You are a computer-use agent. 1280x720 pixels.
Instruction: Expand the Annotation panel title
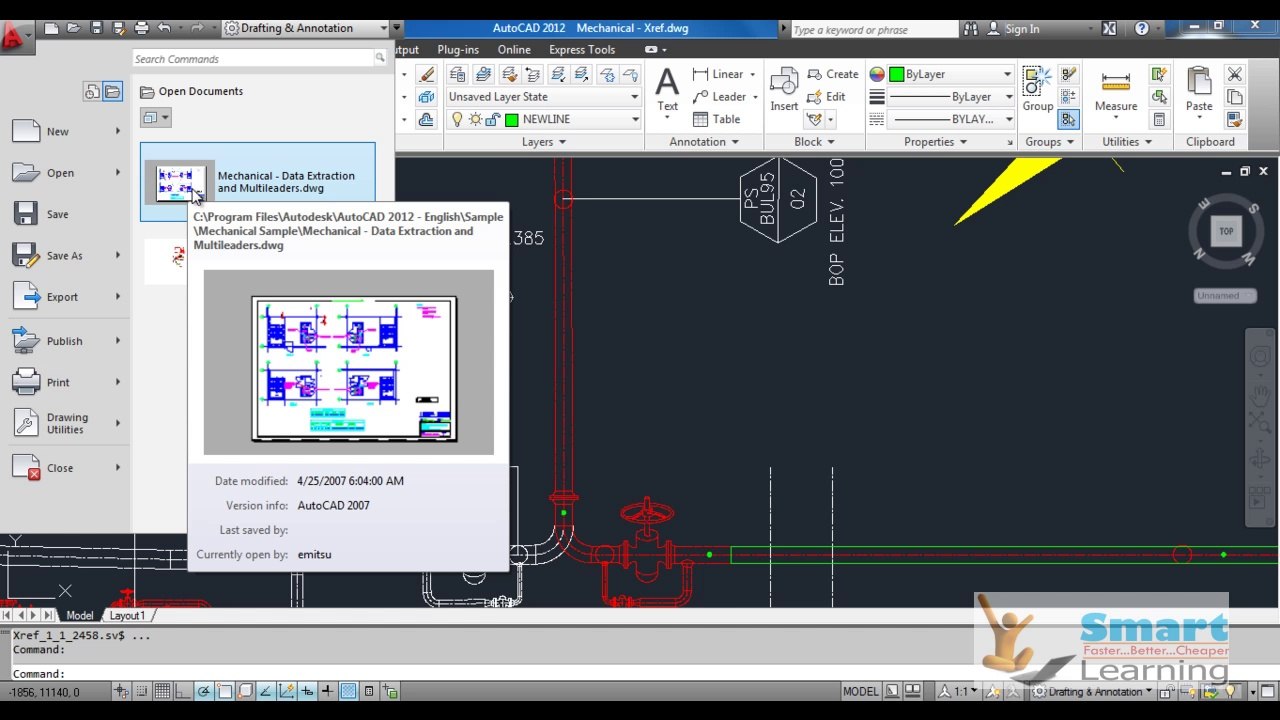tap(704, 142)
